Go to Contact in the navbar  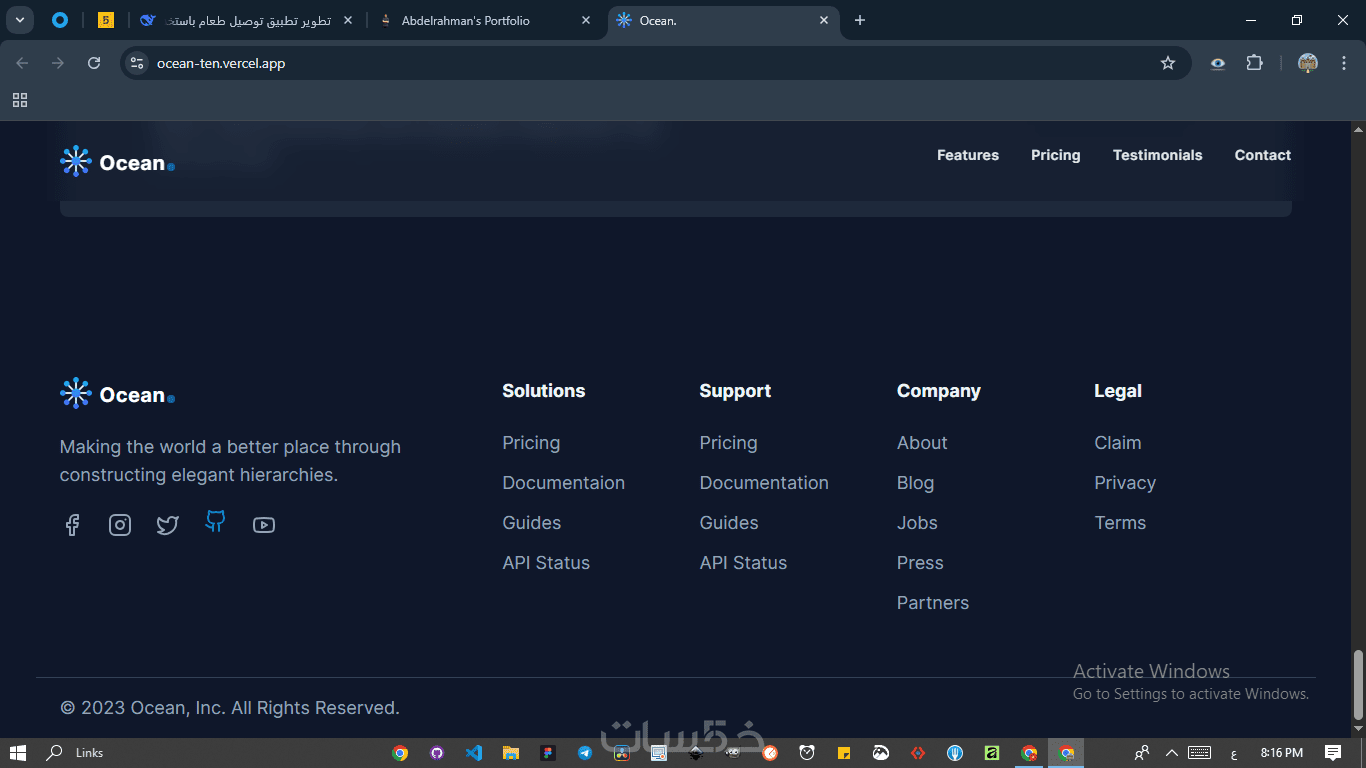pyautogui.click(x=1263, y=155)
